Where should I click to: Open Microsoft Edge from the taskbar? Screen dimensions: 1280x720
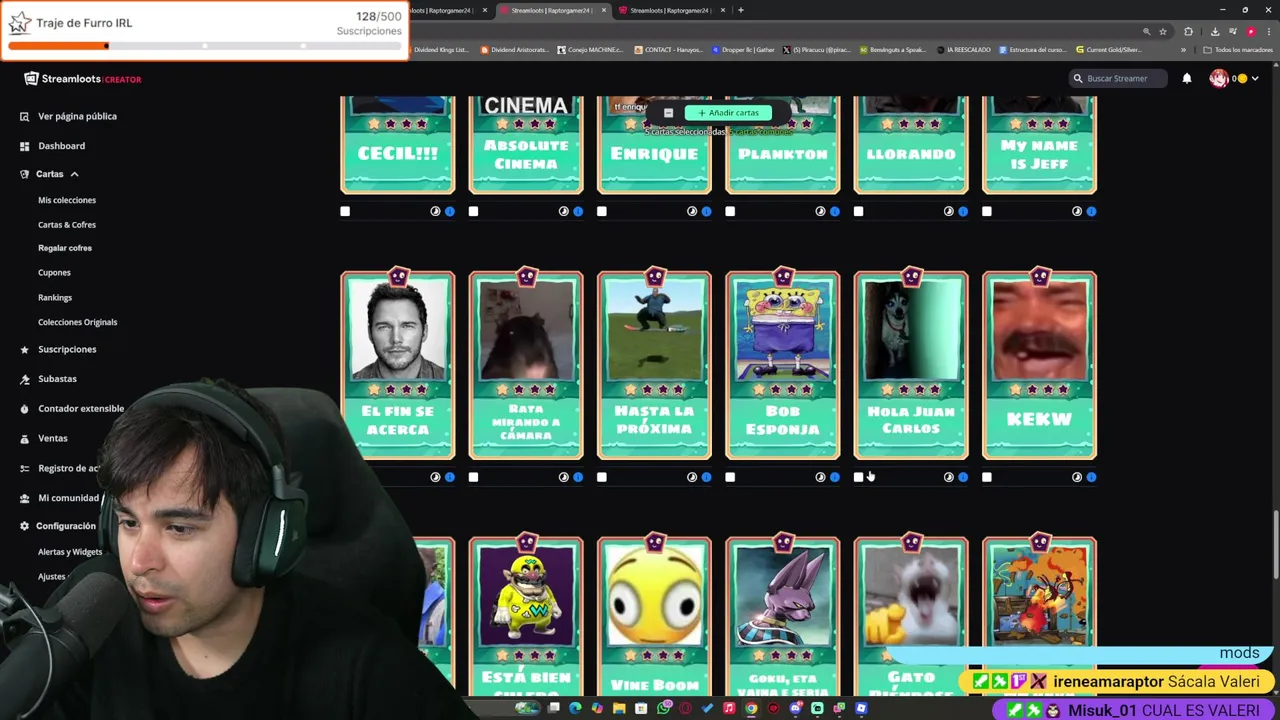pos(575,709)
